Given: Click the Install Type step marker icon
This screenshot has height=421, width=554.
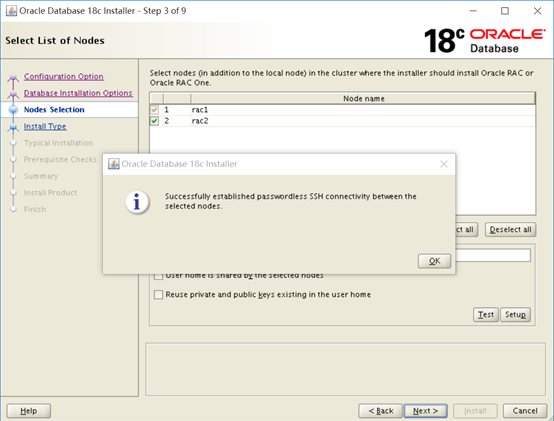Looking at the screenshot, I should 13,127.
